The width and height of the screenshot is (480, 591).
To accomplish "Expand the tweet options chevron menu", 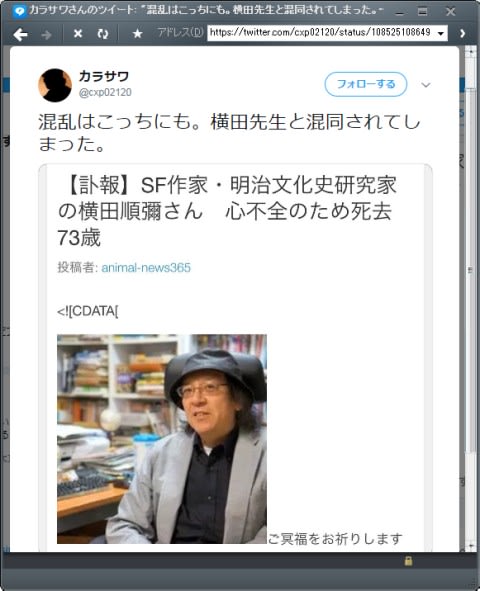I will pyautogui.click(x=426, y=85).
